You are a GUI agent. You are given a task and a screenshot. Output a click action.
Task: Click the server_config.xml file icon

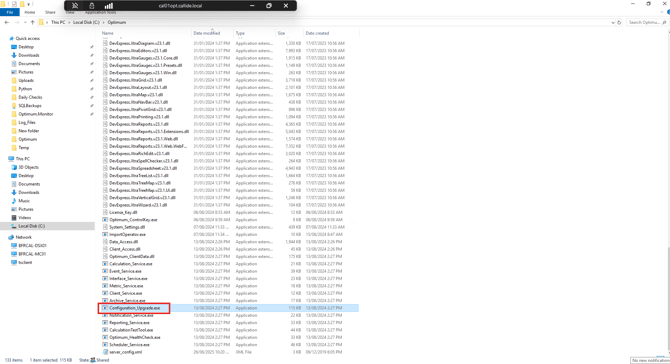105,352
